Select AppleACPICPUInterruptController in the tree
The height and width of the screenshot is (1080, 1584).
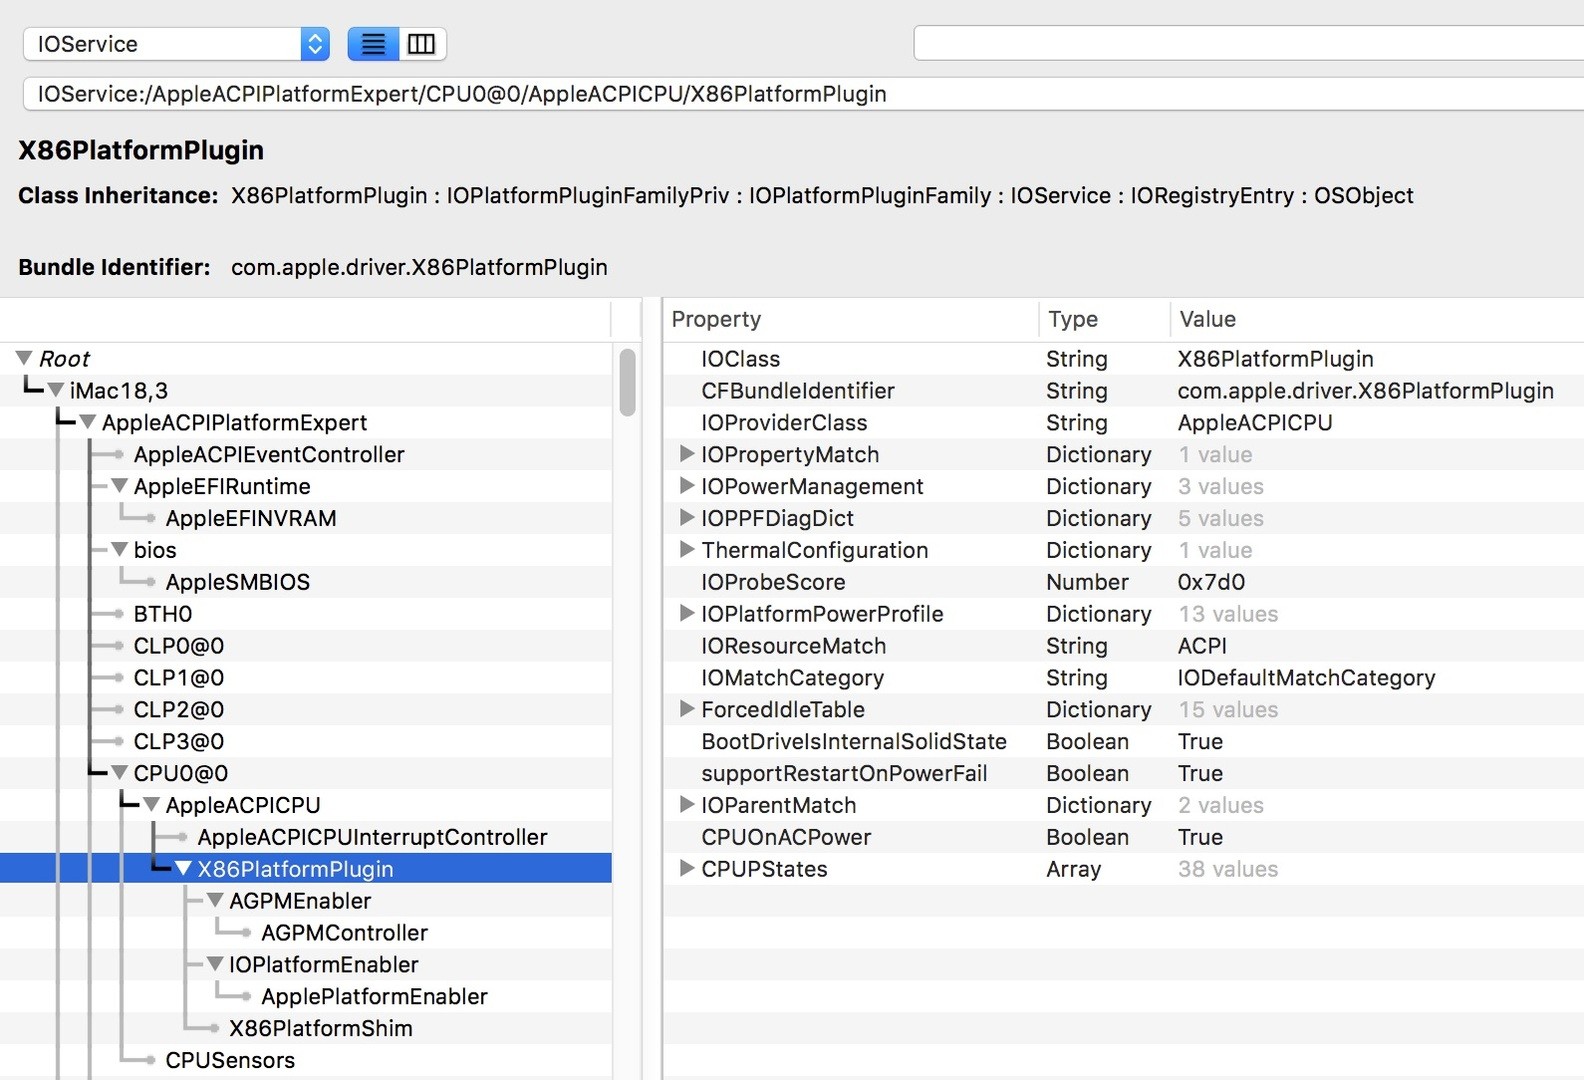373,837
